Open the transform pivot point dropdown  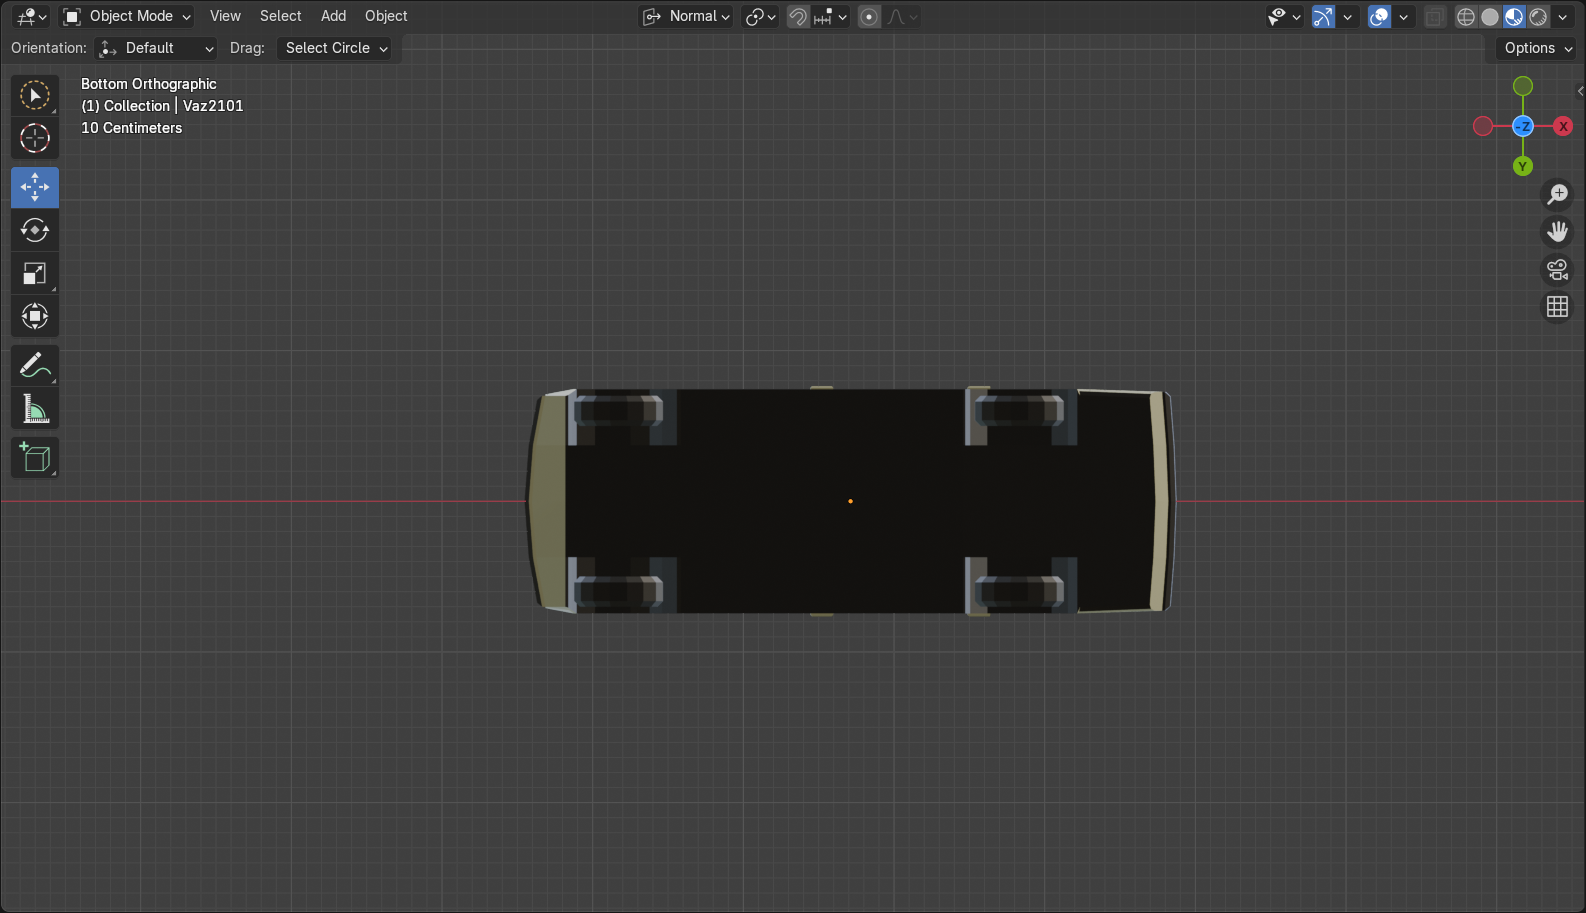pos(760,16)
